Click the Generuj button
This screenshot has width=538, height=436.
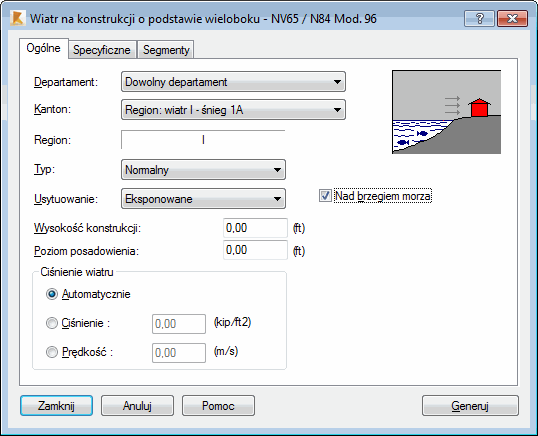(470, 406)
